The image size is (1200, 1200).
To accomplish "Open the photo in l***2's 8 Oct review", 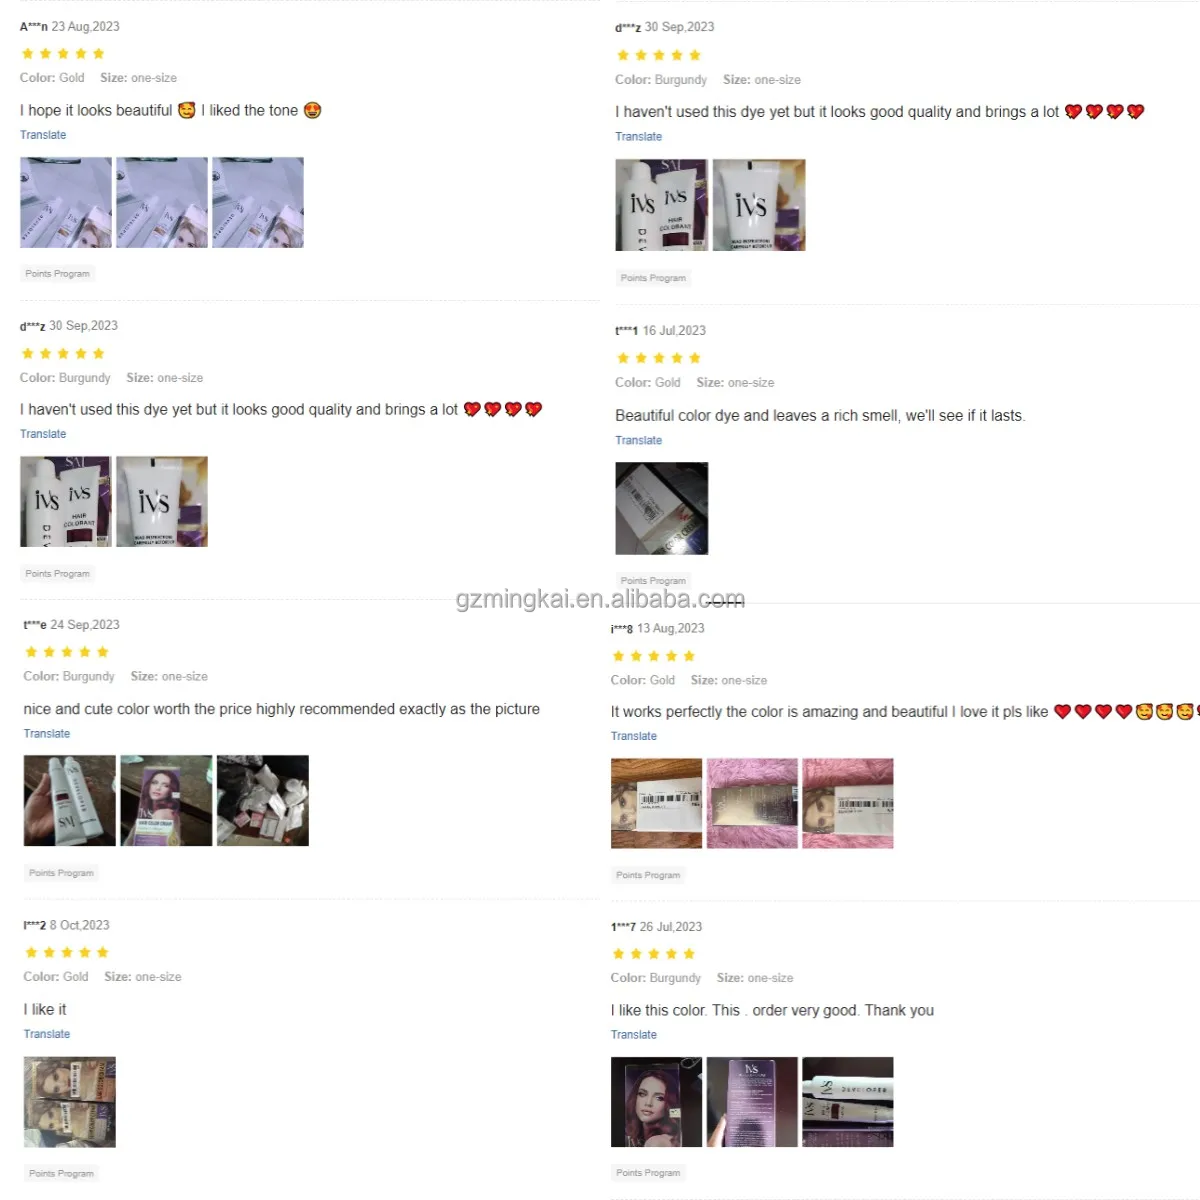I will tap(70, 1102).
